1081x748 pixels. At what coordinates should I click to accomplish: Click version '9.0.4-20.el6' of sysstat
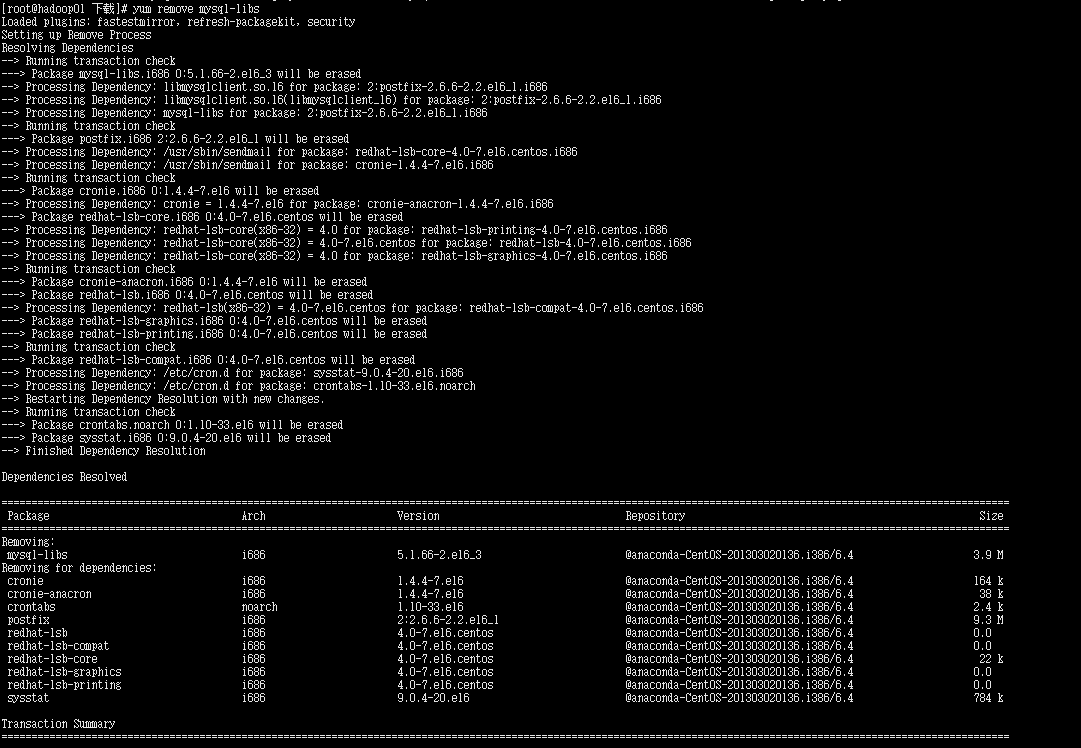coord(433,698)
